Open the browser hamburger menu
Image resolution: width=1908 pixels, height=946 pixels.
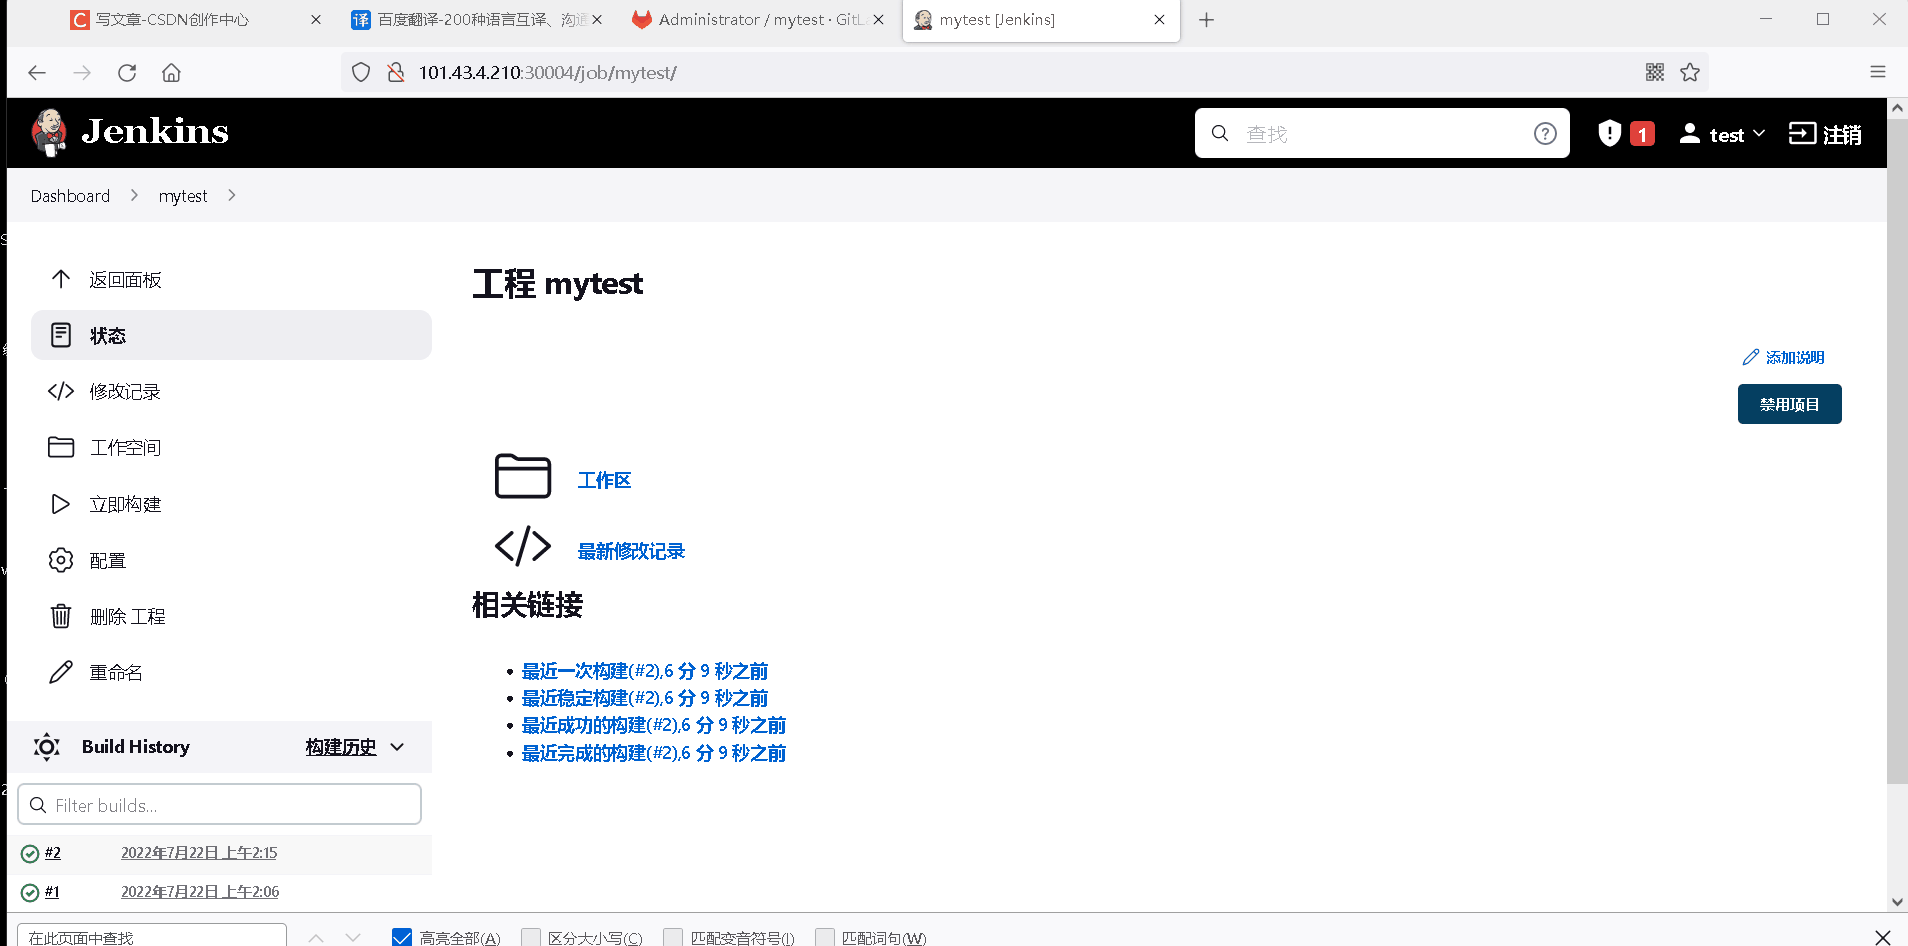pyautogui.click(x=1878, y=72)
